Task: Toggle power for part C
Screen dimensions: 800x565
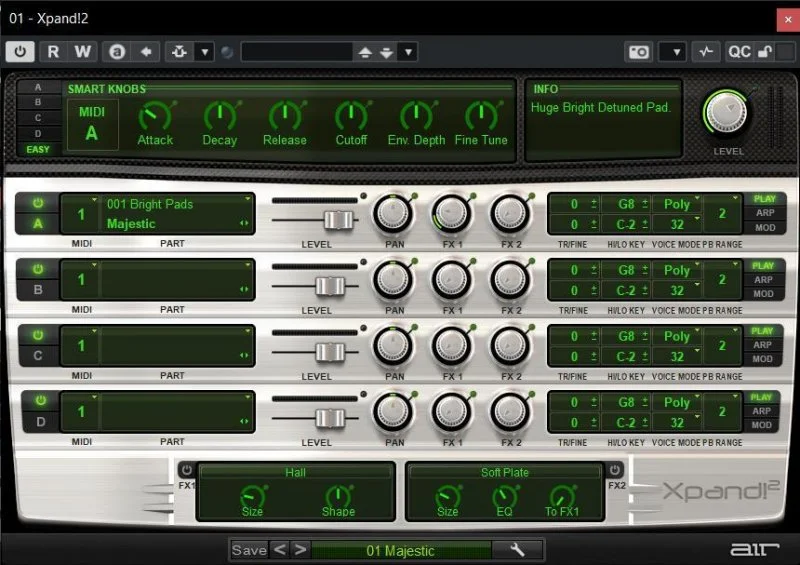Action: (x=38, y=335)
